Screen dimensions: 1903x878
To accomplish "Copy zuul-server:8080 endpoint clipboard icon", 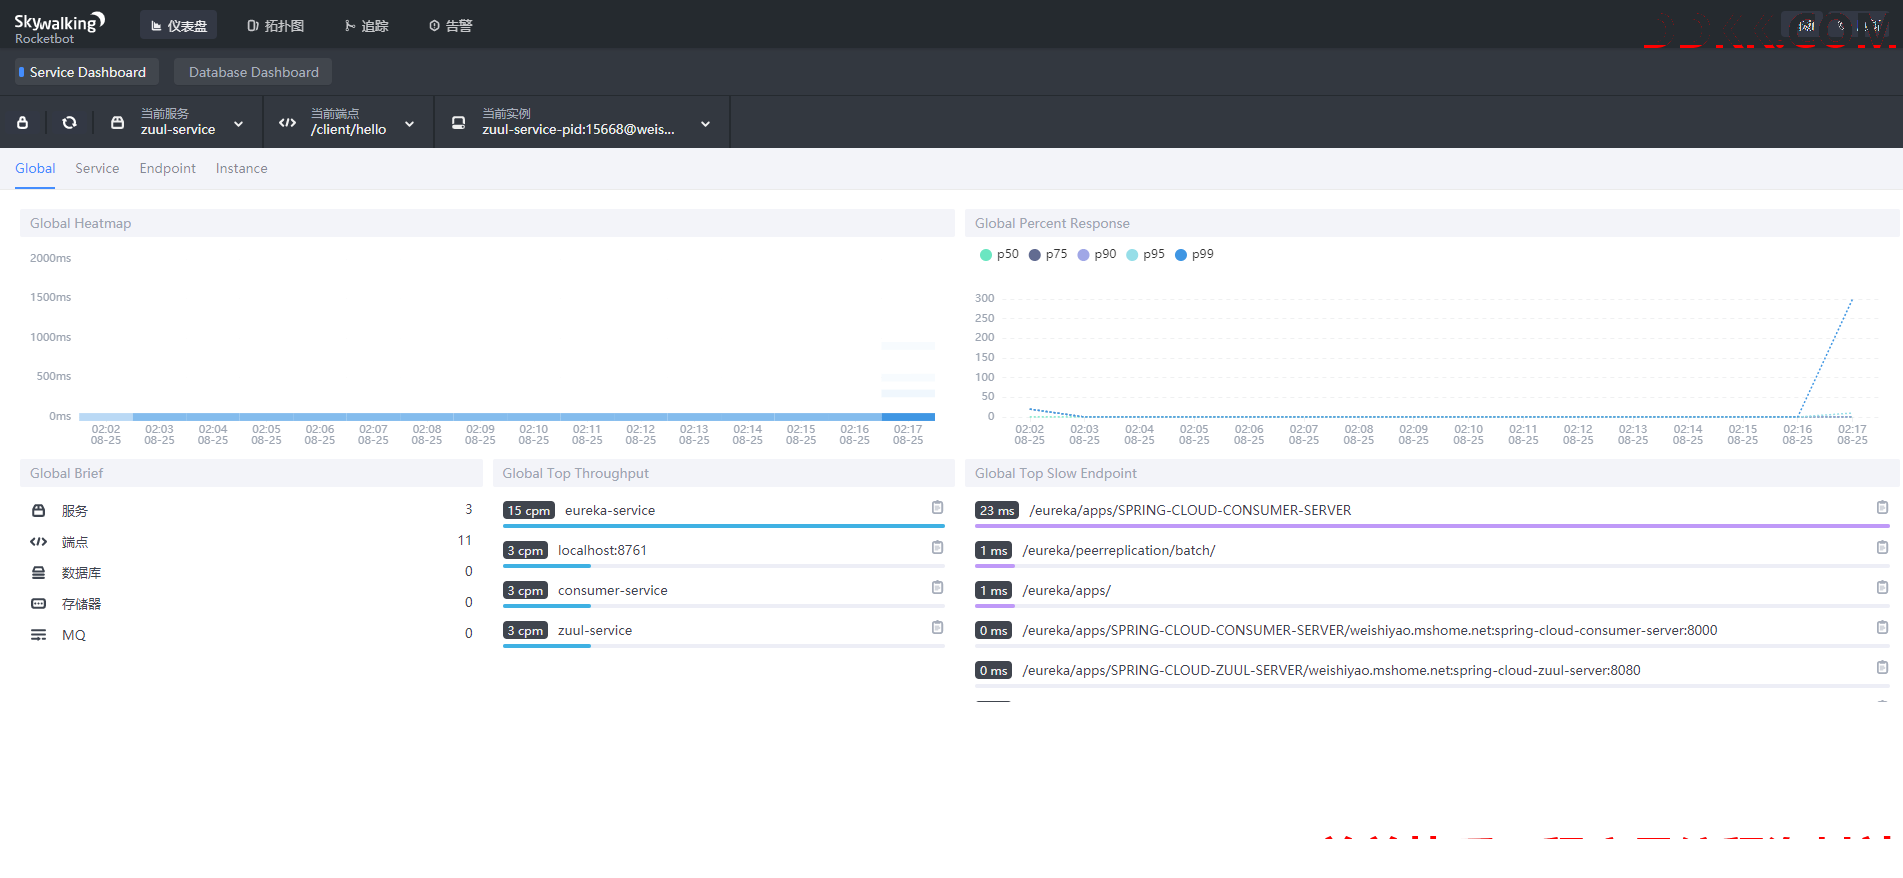I will 1882,667.
